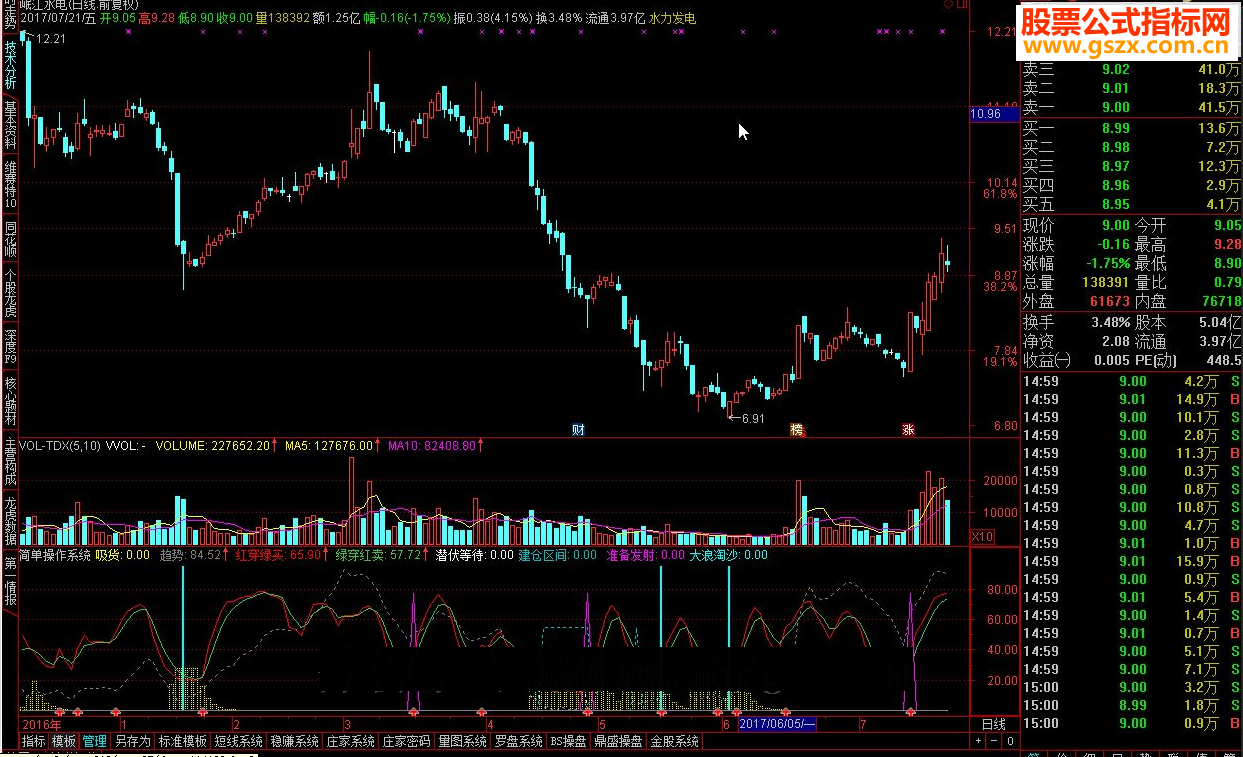Click the 0 button beside zoom controls
The image size is (1243, 757).
click(x=1010, y=742)
